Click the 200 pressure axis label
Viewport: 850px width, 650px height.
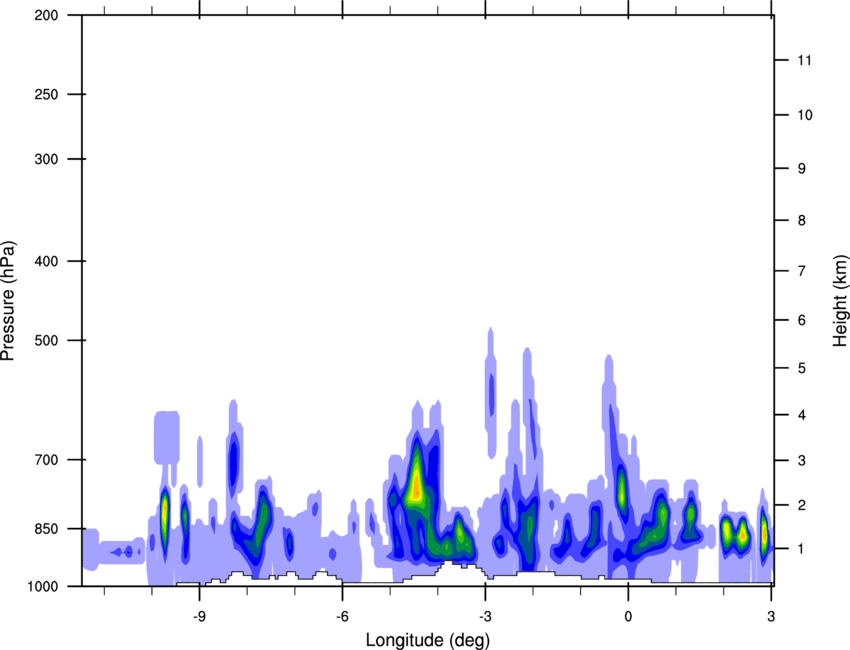(x=46, y=15)
